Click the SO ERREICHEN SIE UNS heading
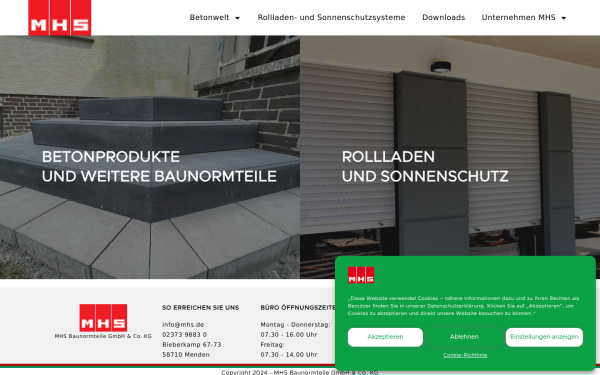Image resolution: width=600 pixels, height=375 pixels. 201,308
